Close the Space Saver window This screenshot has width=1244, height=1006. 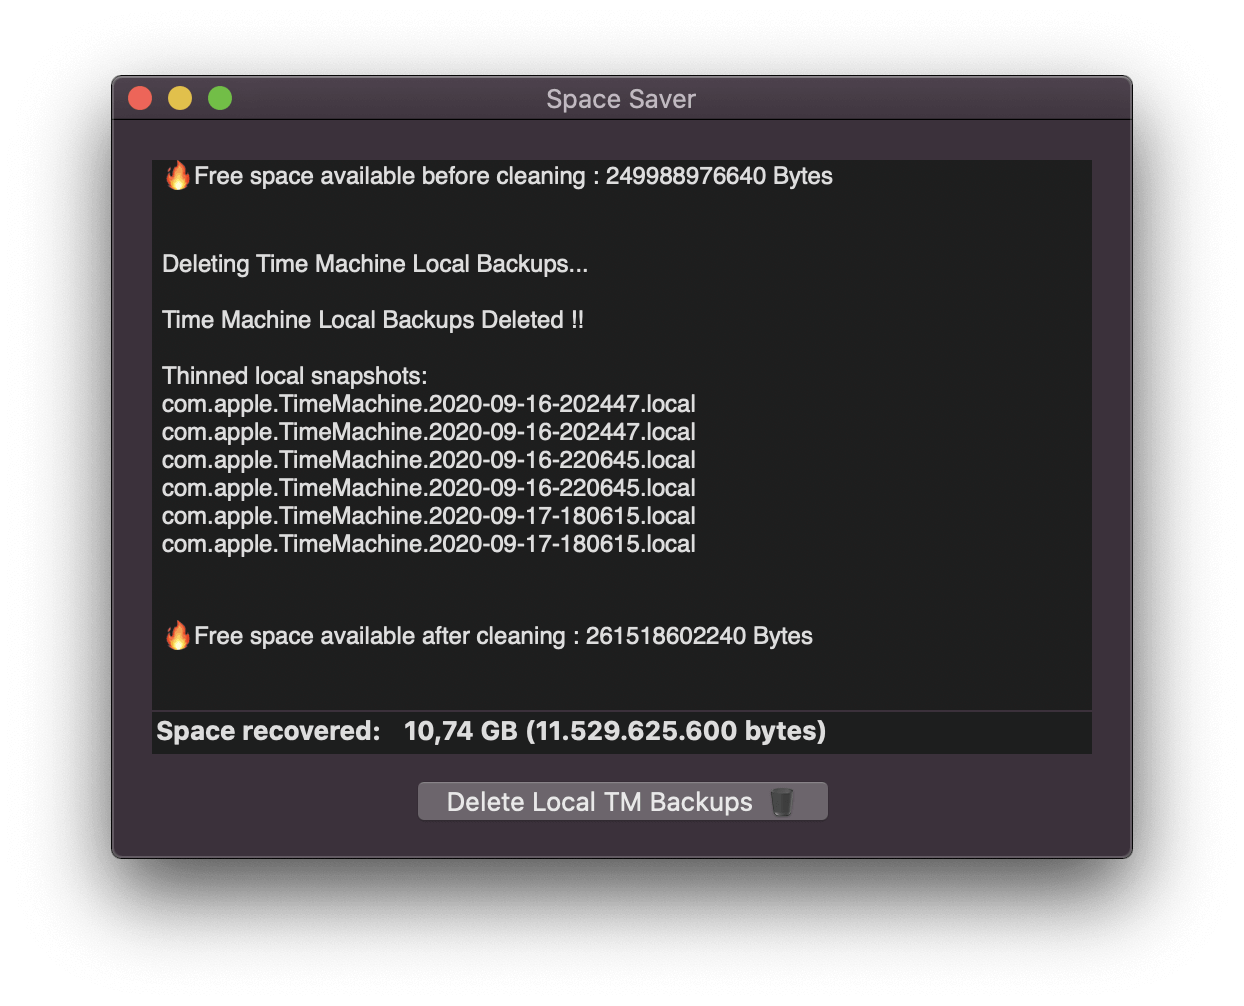[140, 98]
